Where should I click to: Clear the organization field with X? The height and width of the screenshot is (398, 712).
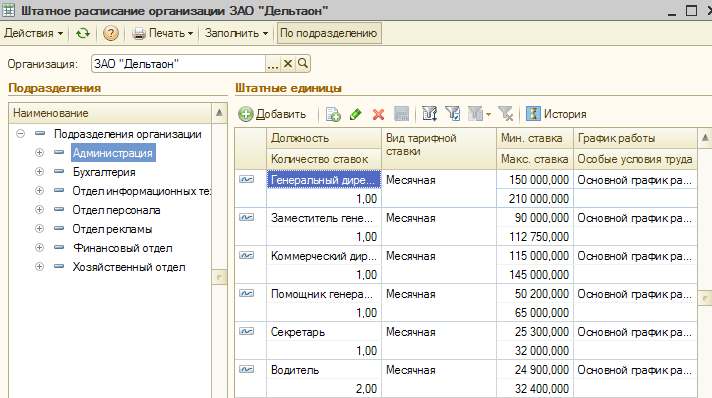pyautogui.click(x=288, y=64)
